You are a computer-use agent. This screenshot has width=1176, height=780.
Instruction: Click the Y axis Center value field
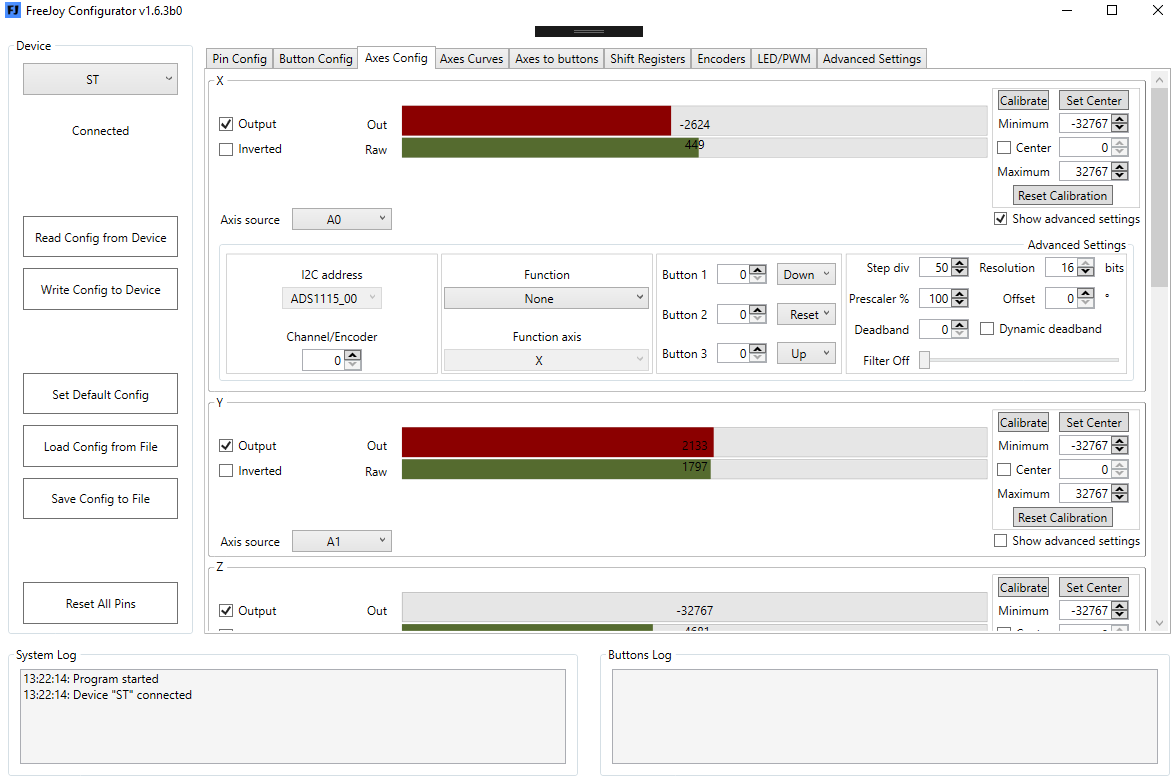(1085, 470)
